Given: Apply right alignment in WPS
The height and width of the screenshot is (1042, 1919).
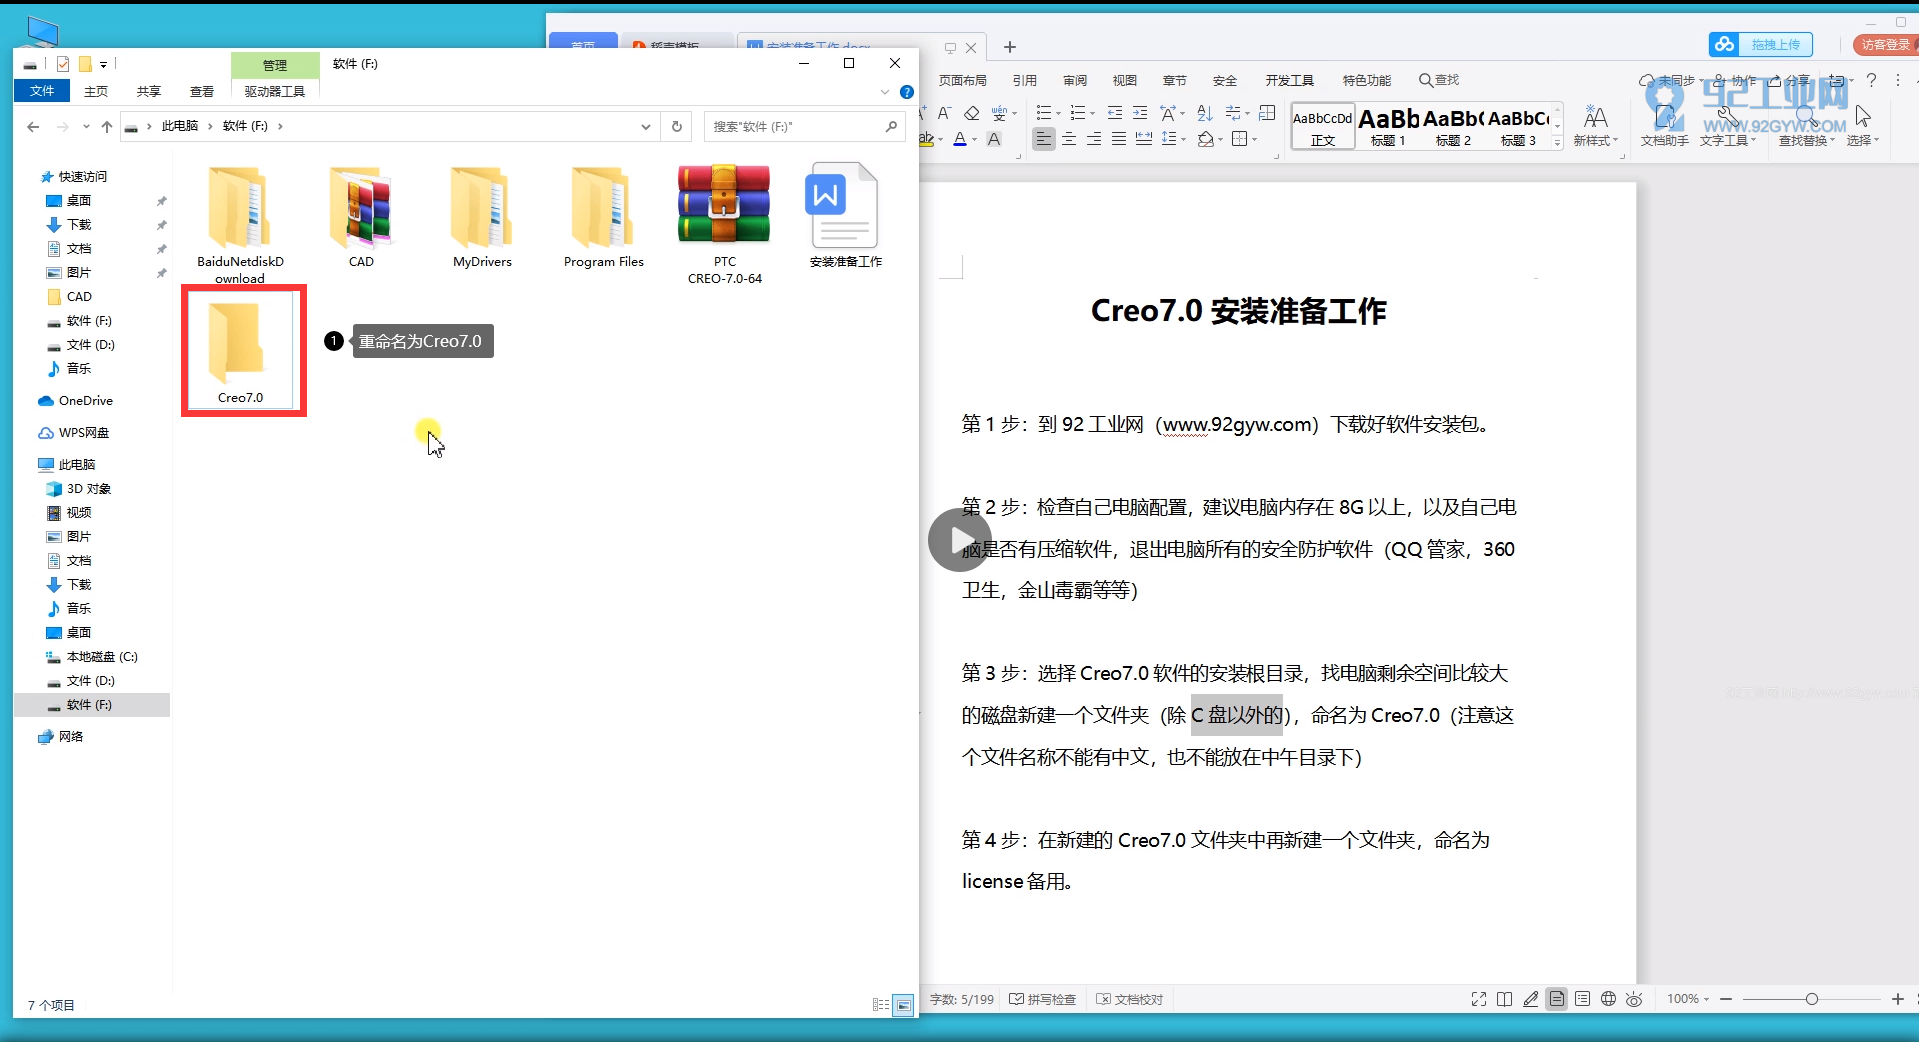Looking at the screenshot, I should click(x=1094, y=139).
